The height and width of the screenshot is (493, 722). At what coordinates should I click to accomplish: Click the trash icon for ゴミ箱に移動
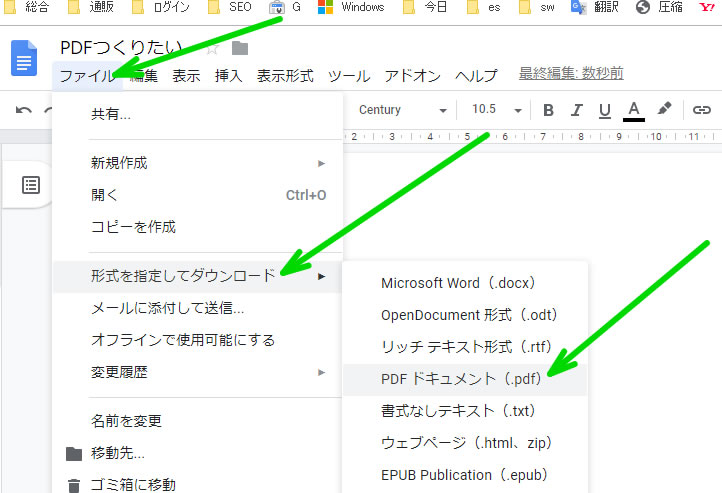(74, 486)
